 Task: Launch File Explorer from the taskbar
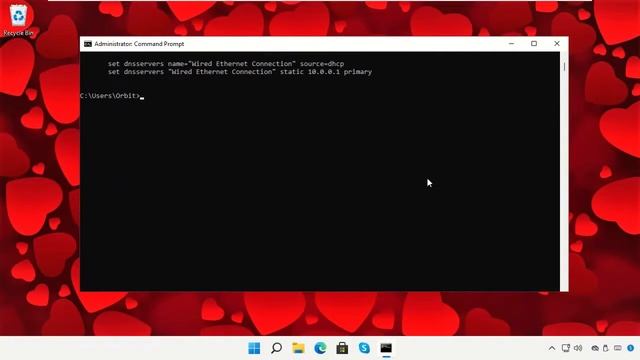click(298, 348)
